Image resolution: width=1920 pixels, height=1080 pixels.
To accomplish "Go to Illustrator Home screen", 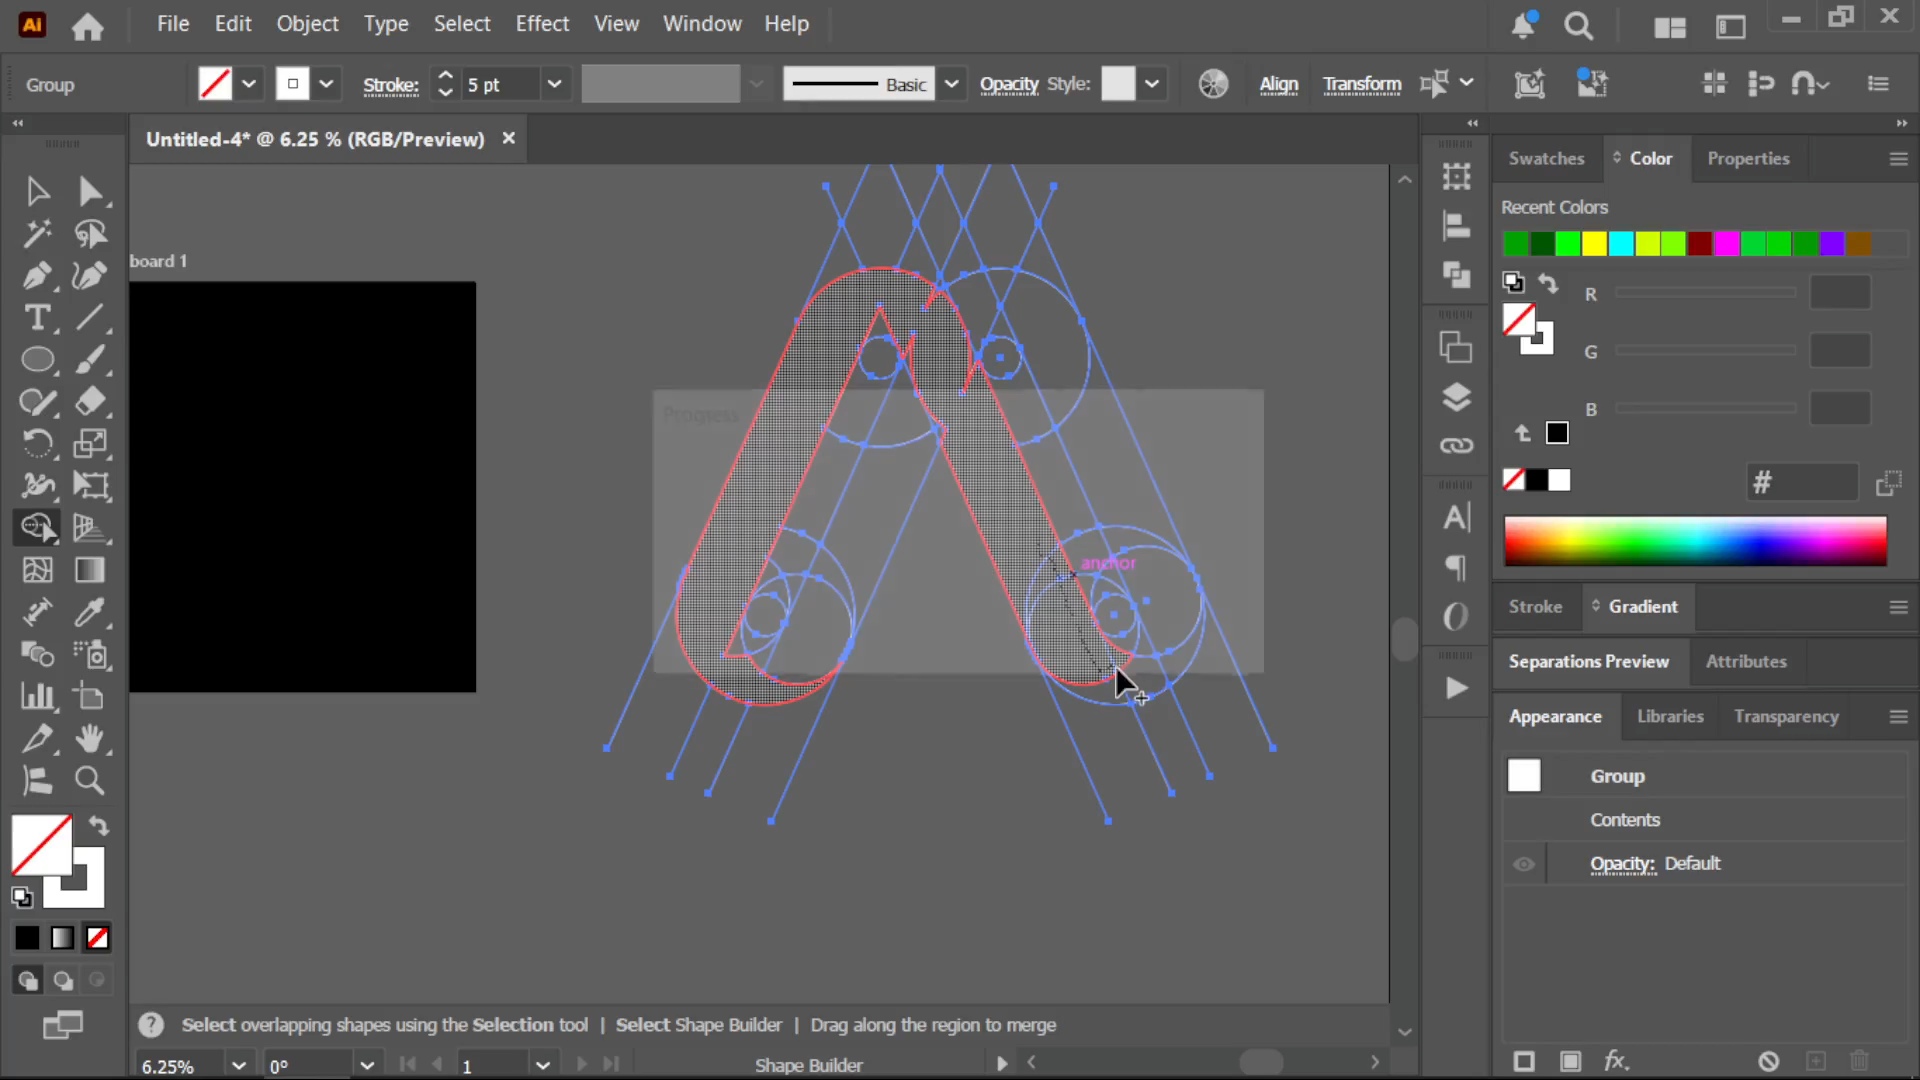I will pos(88,26).
